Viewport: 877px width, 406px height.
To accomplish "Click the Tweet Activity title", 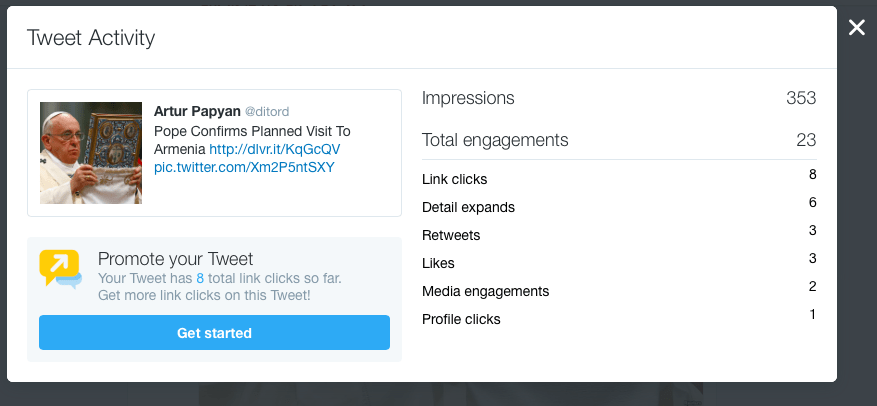I will 91,38.
